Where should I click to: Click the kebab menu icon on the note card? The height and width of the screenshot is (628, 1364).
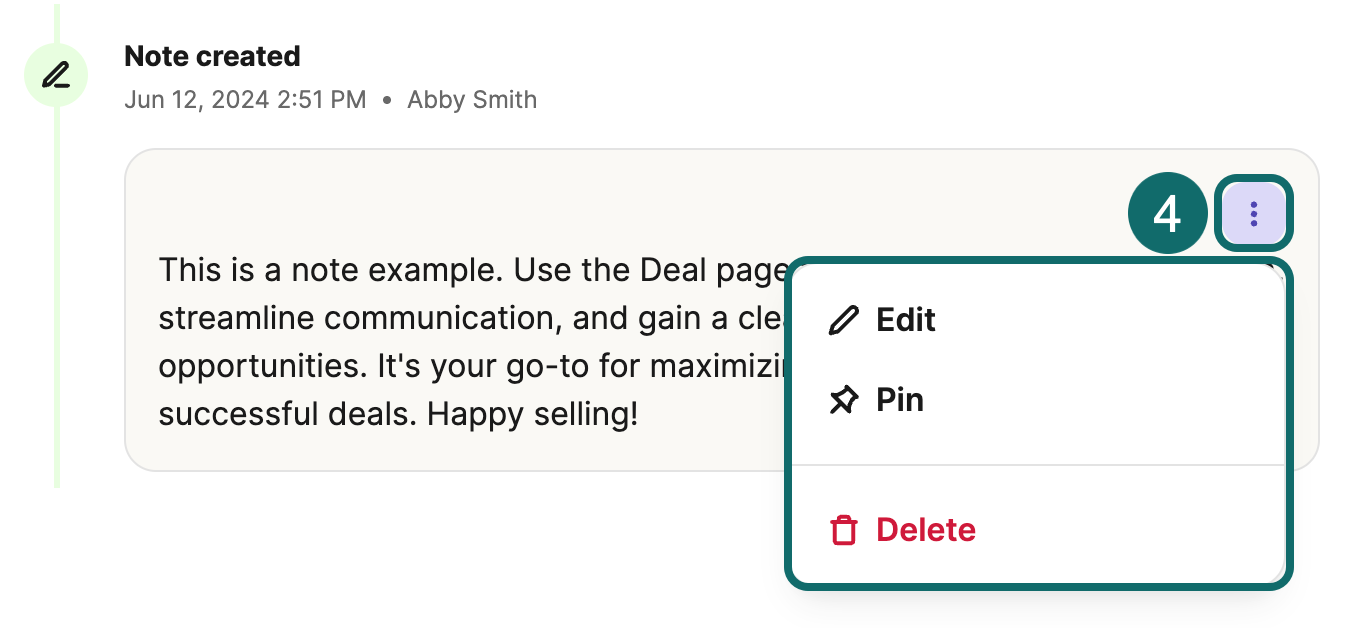pos(1254,213)
